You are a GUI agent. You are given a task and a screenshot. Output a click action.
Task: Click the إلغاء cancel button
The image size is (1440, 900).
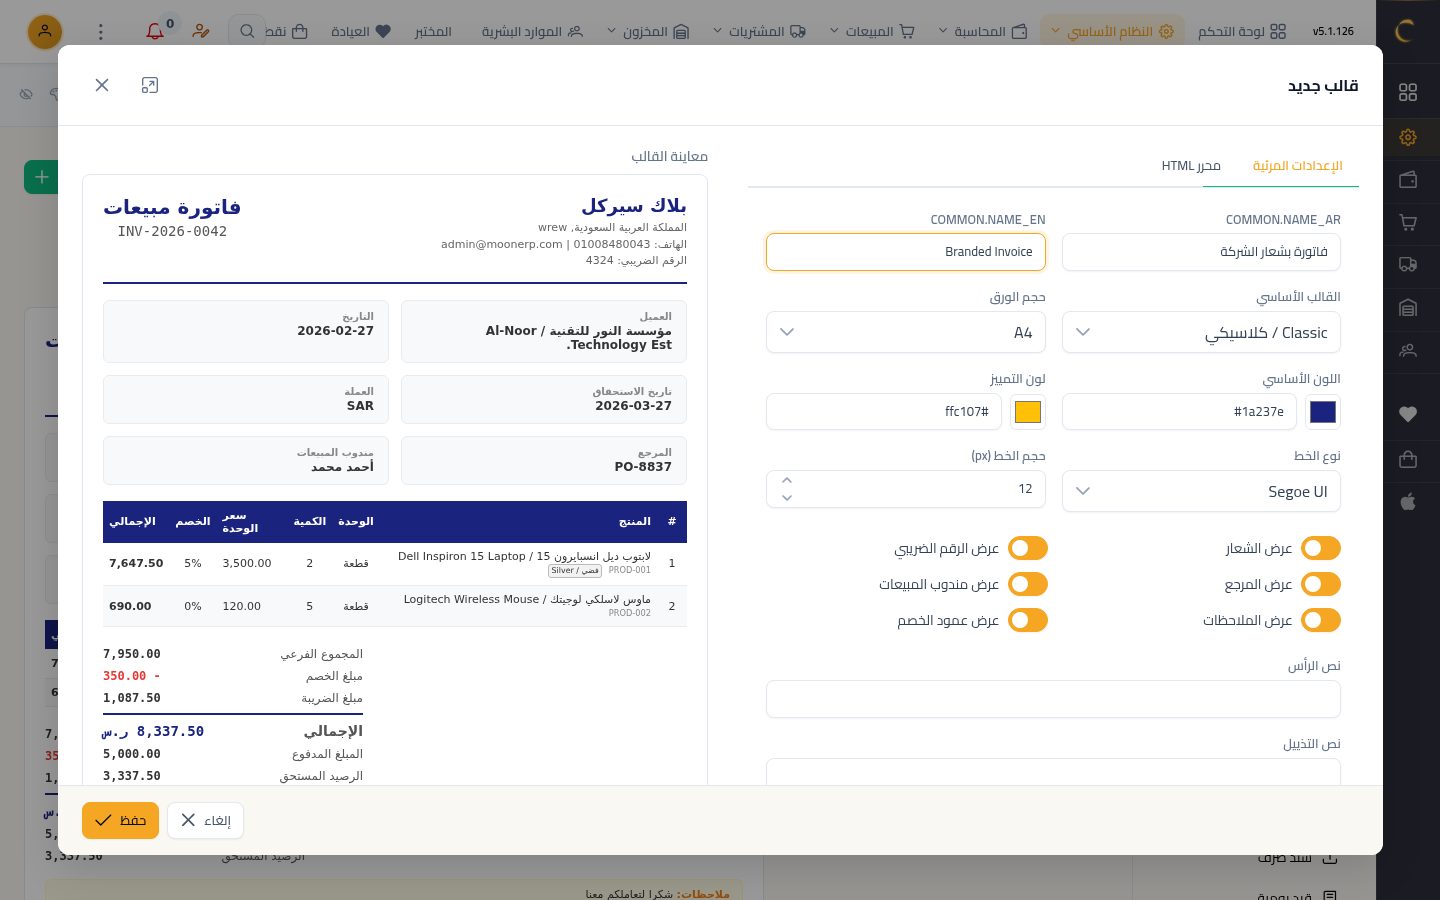(x=205, y=820)
